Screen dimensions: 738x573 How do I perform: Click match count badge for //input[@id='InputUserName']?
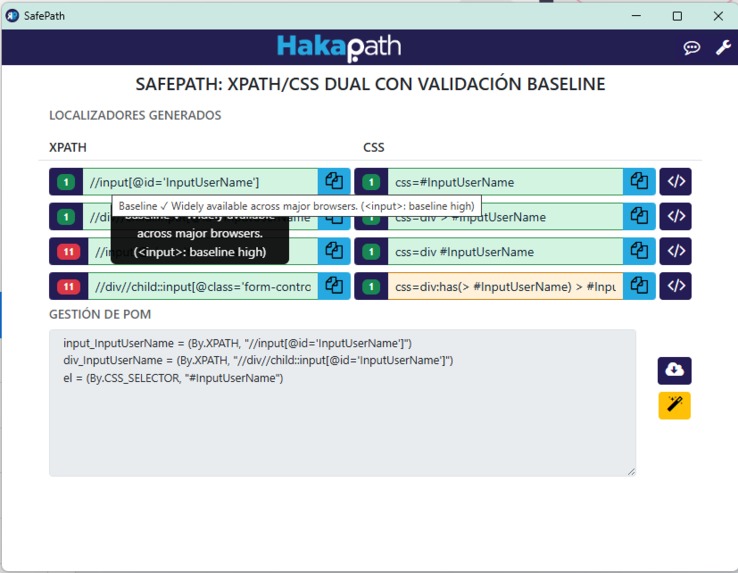point(66,182)
